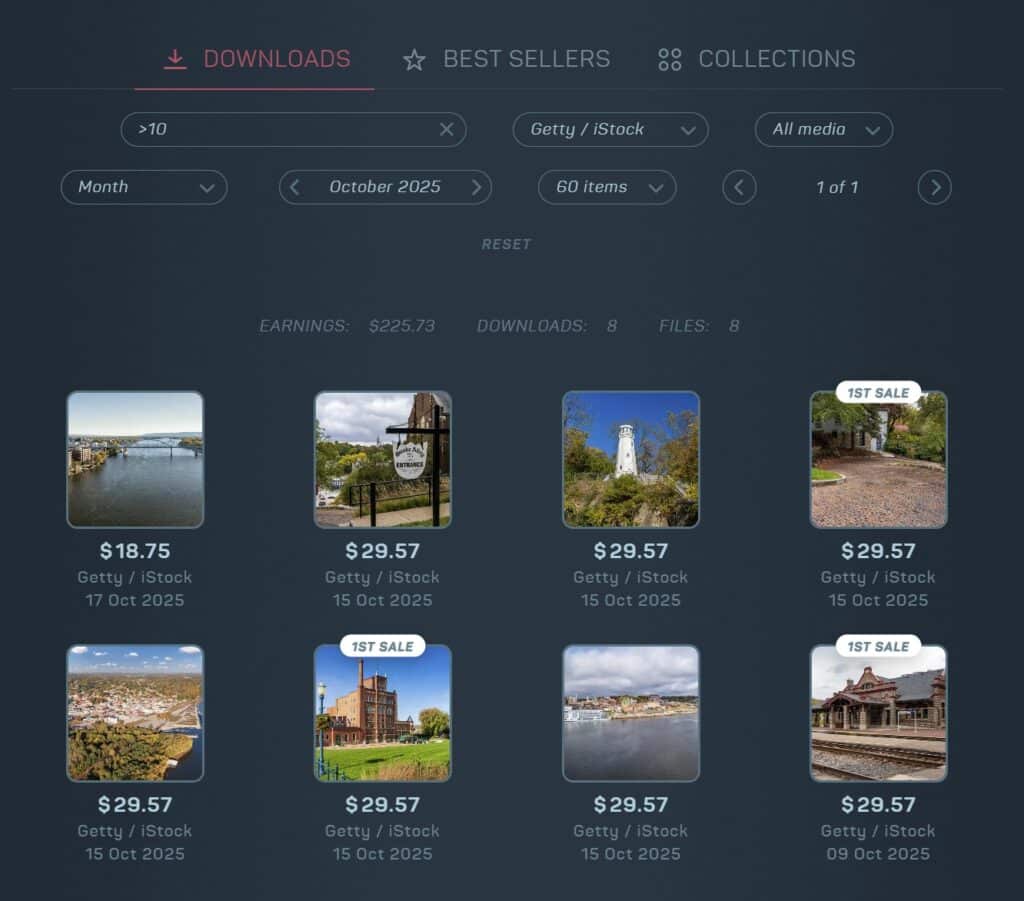Open the Getty / iStock agency dropdown

pos(609,129)
